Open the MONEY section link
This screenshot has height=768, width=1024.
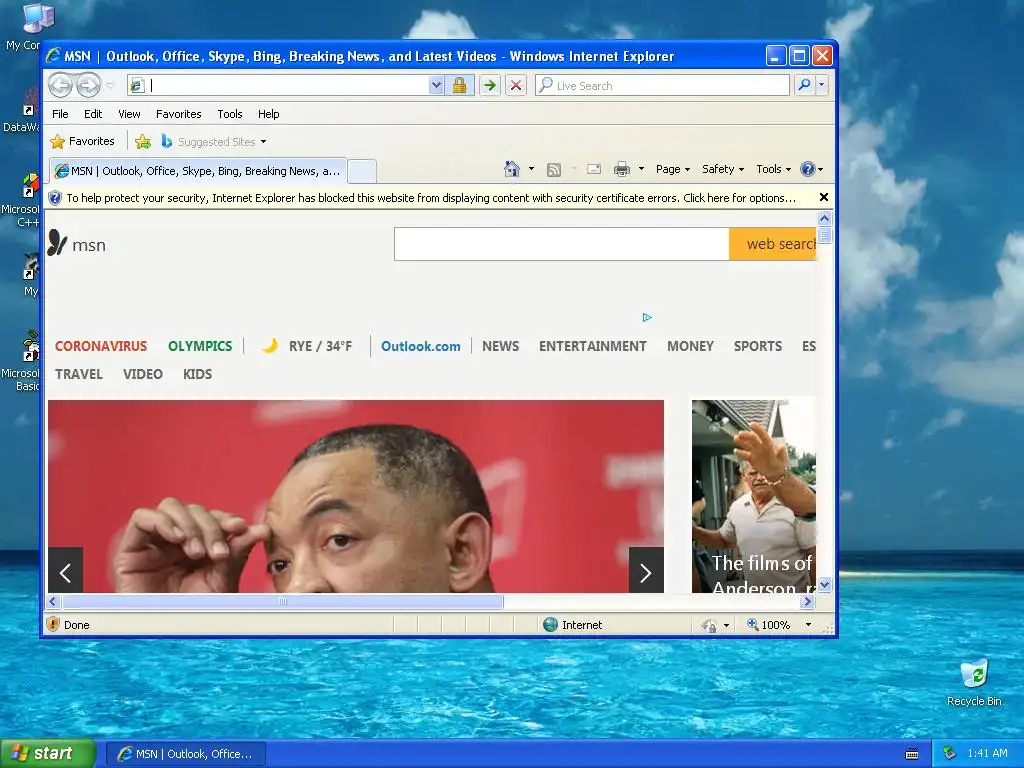click(x=690, y=346)
